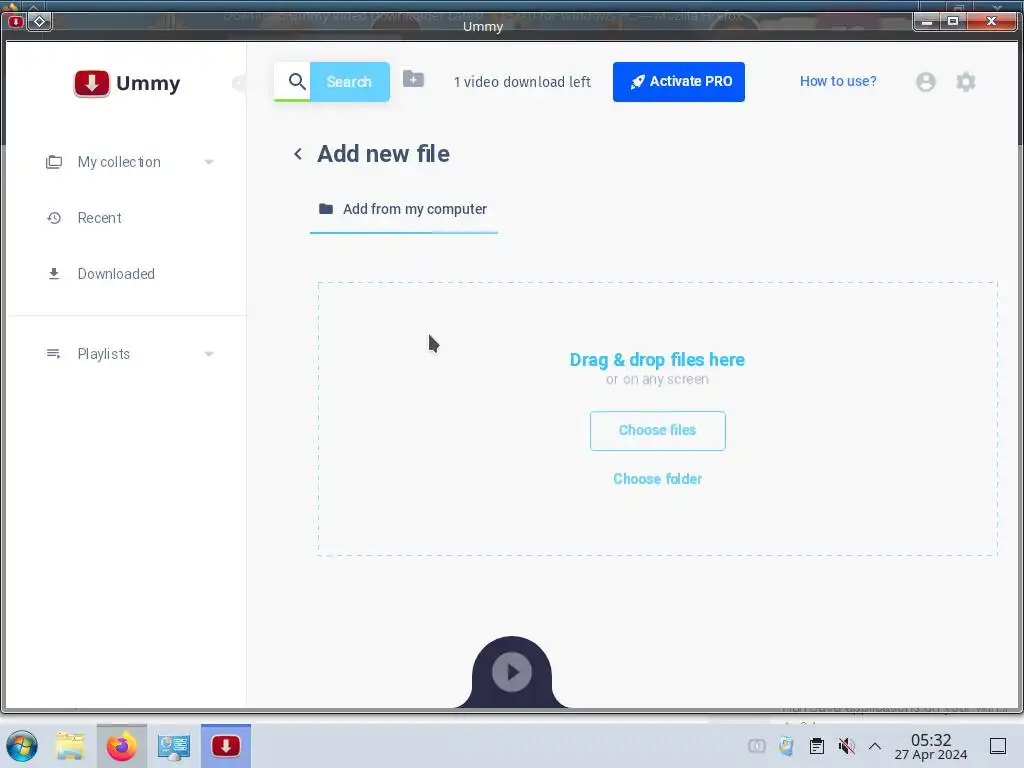This screenshot has height=768, width=1024.
Task: Click the Ummy taskbar icon
Action: click(226, 746)
